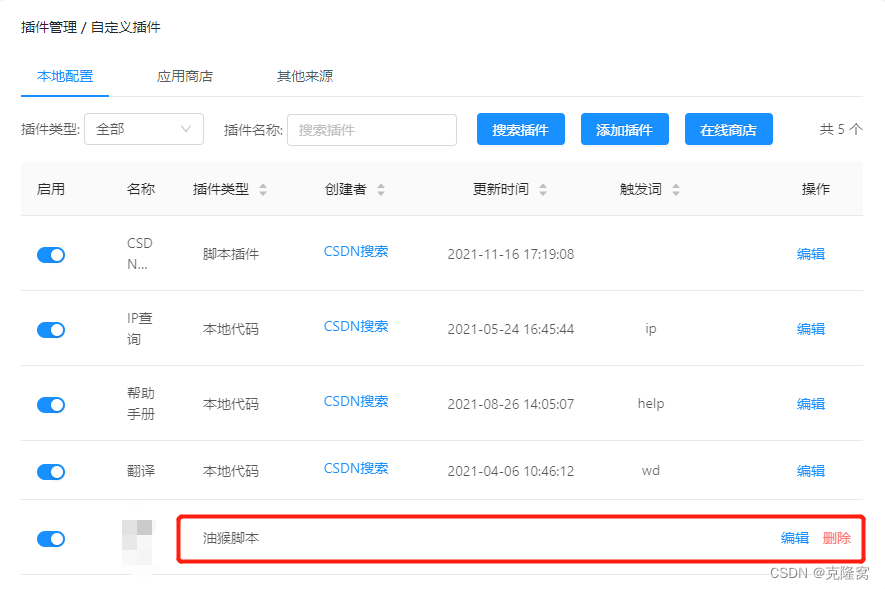Sort by the 插件类型 column arrows
Viewport: 885px width, 589px height.
(263, 189)
